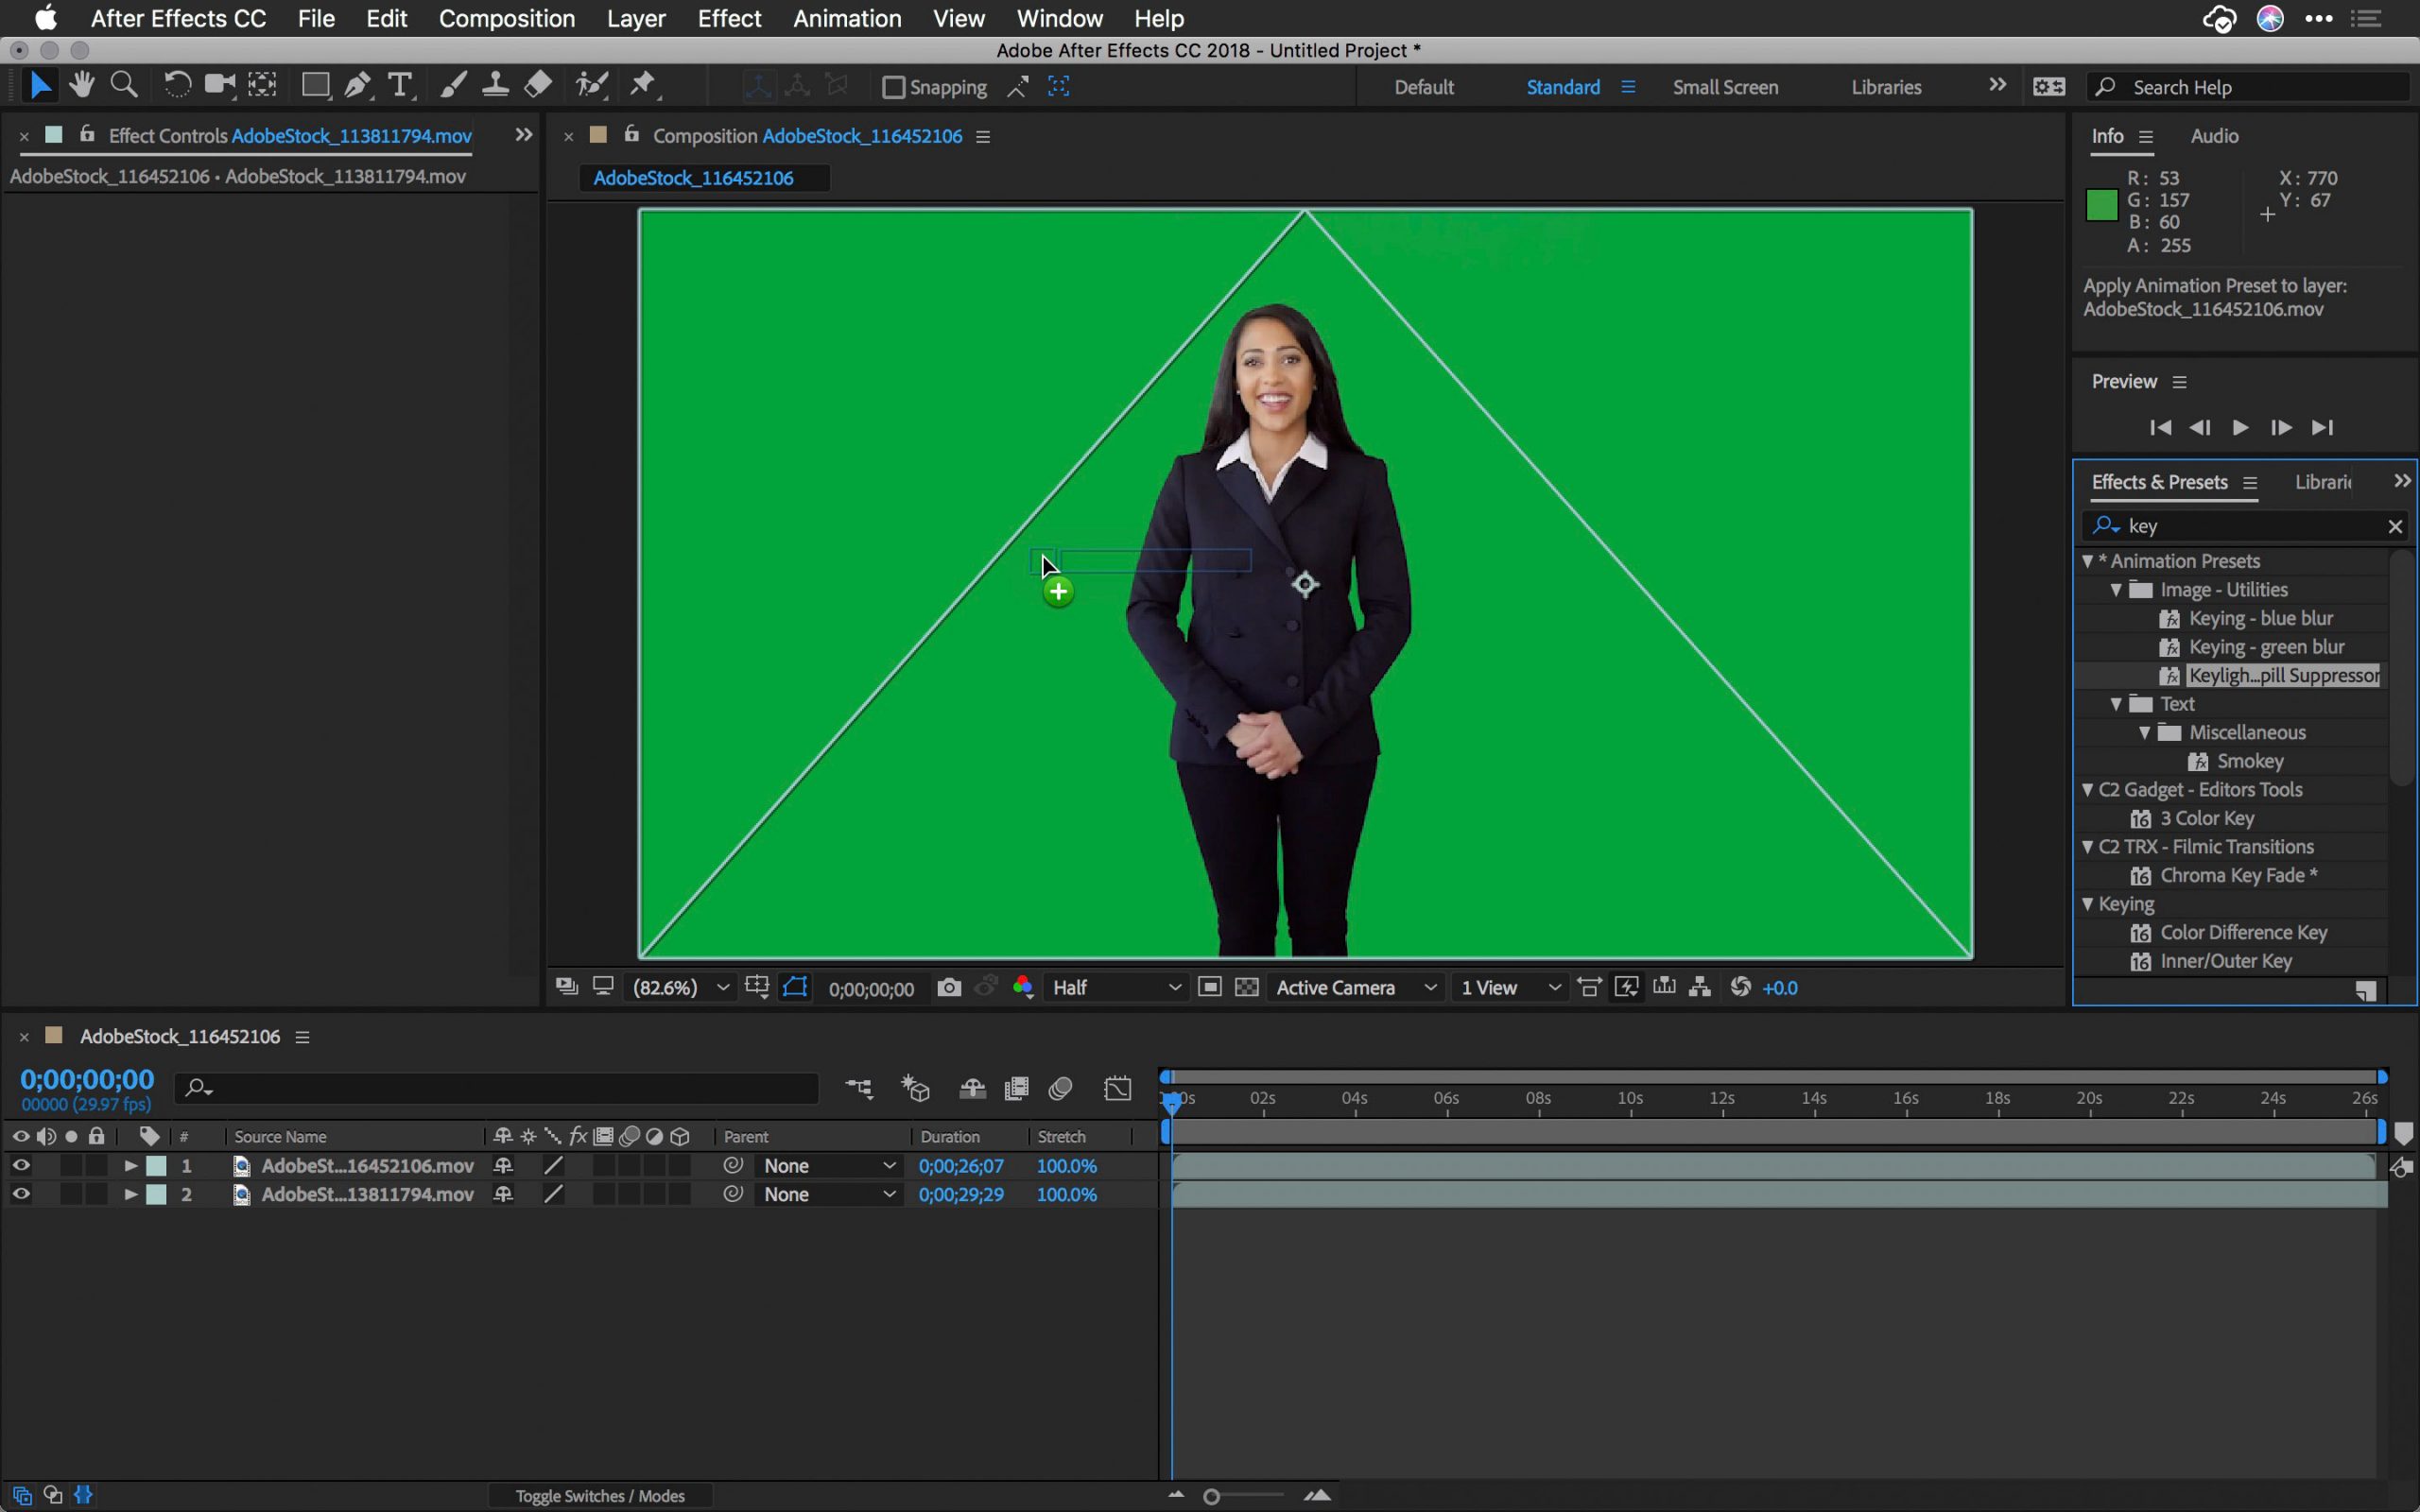Open the 1 View layout dropdown

(x=1509, y=988)
